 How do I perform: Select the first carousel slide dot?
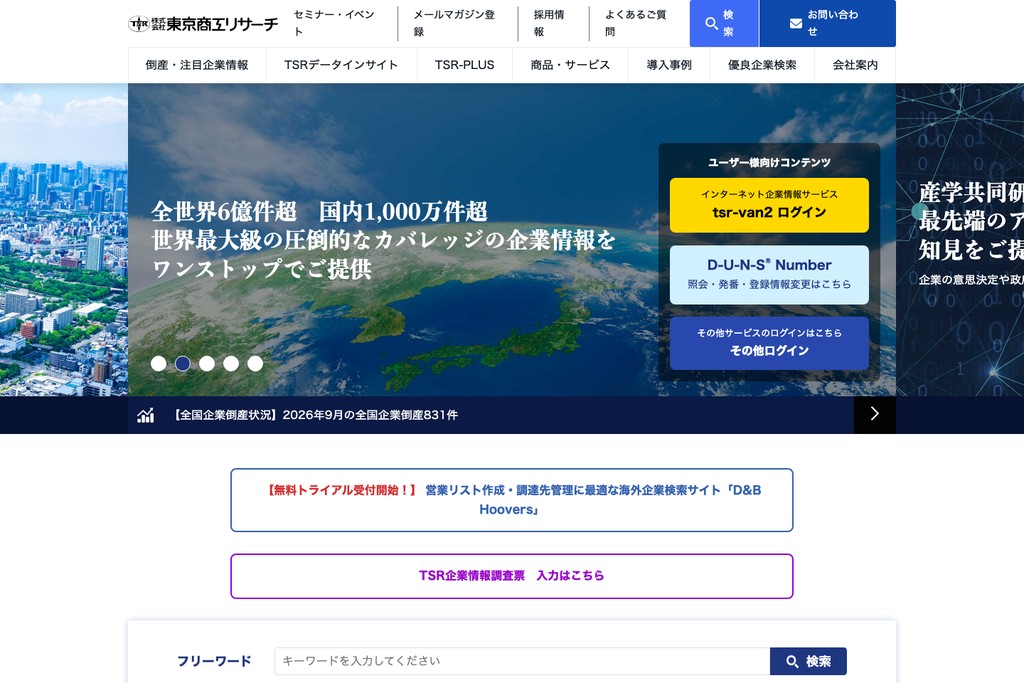tap(159, 364)
